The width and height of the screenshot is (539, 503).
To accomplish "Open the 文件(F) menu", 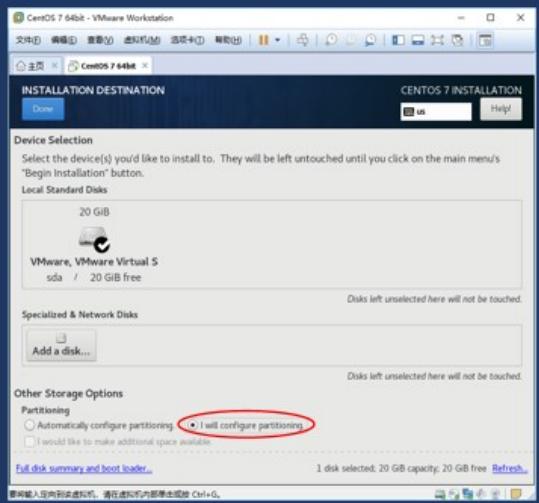I will (28, 40).
